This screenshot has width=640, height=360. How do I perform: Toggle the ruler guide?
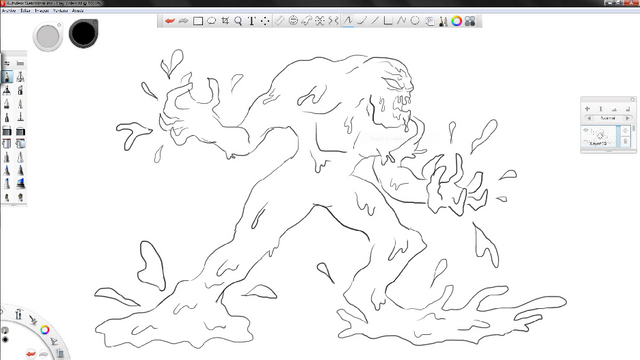point(280,21)
